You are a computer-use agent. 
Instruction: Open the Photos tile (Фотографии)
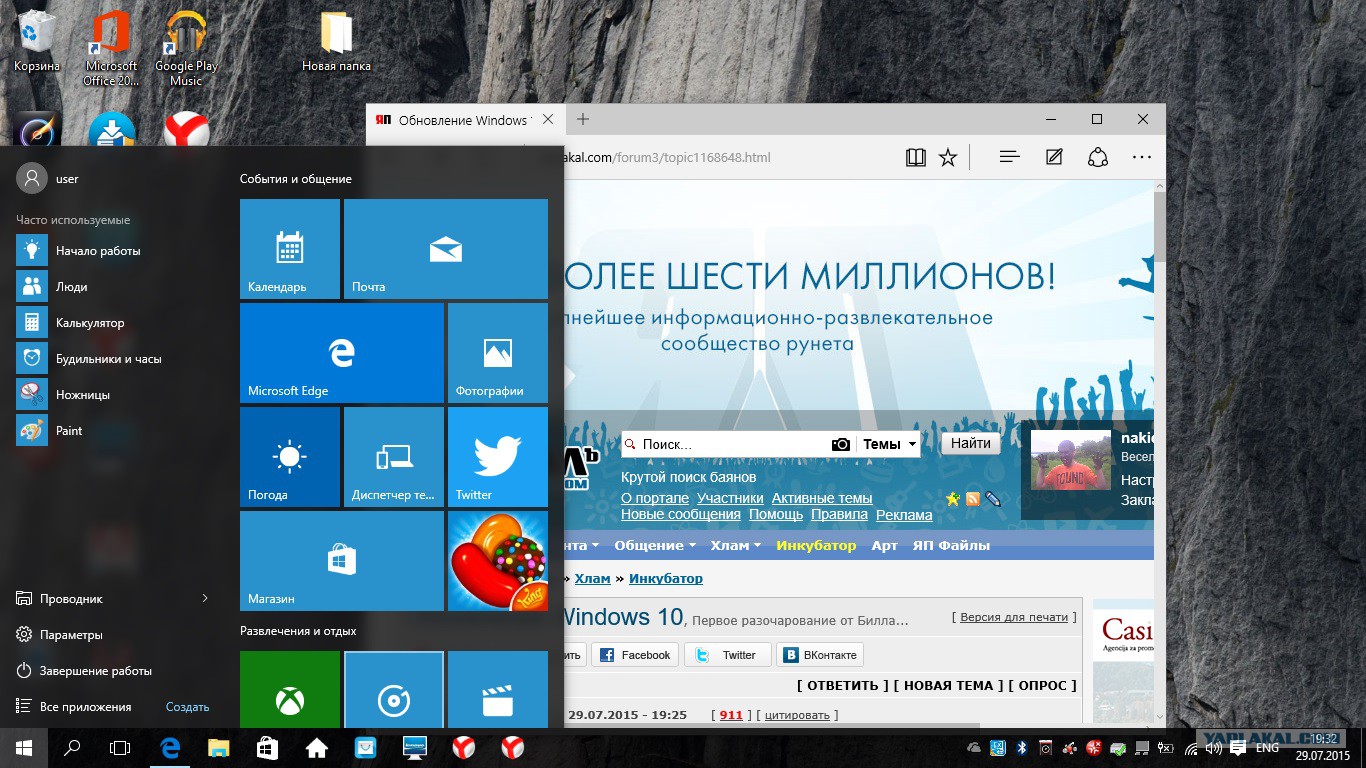pos(498,353)
